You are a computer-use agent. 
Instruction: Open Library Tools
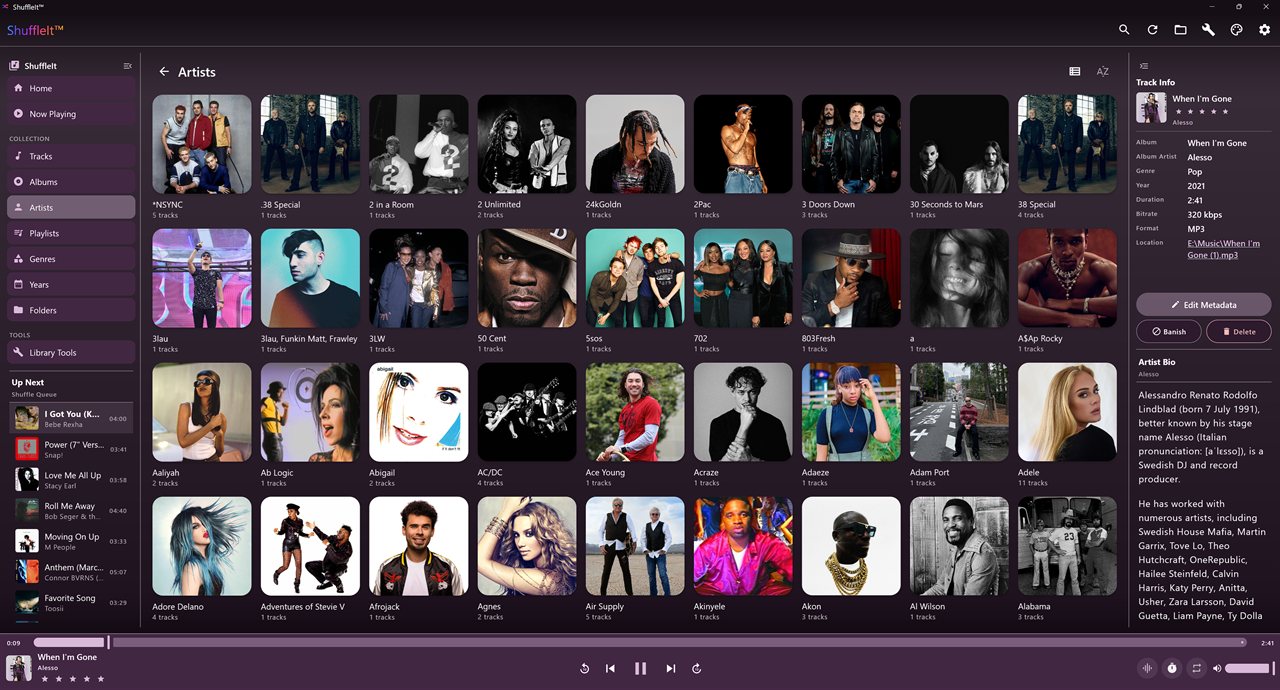pos(71,353)
